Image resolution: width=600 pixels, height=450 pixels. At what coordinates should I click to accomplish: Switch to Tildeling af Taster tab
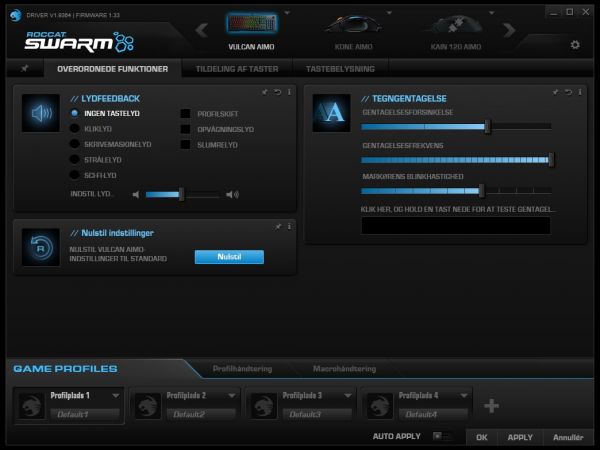237,69
